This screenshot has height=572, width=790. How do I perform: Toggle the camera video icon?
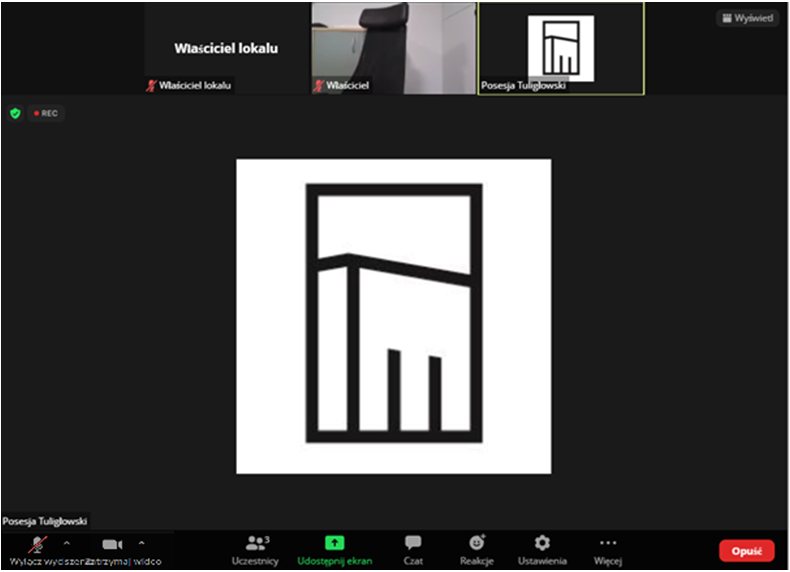(112, 544)
